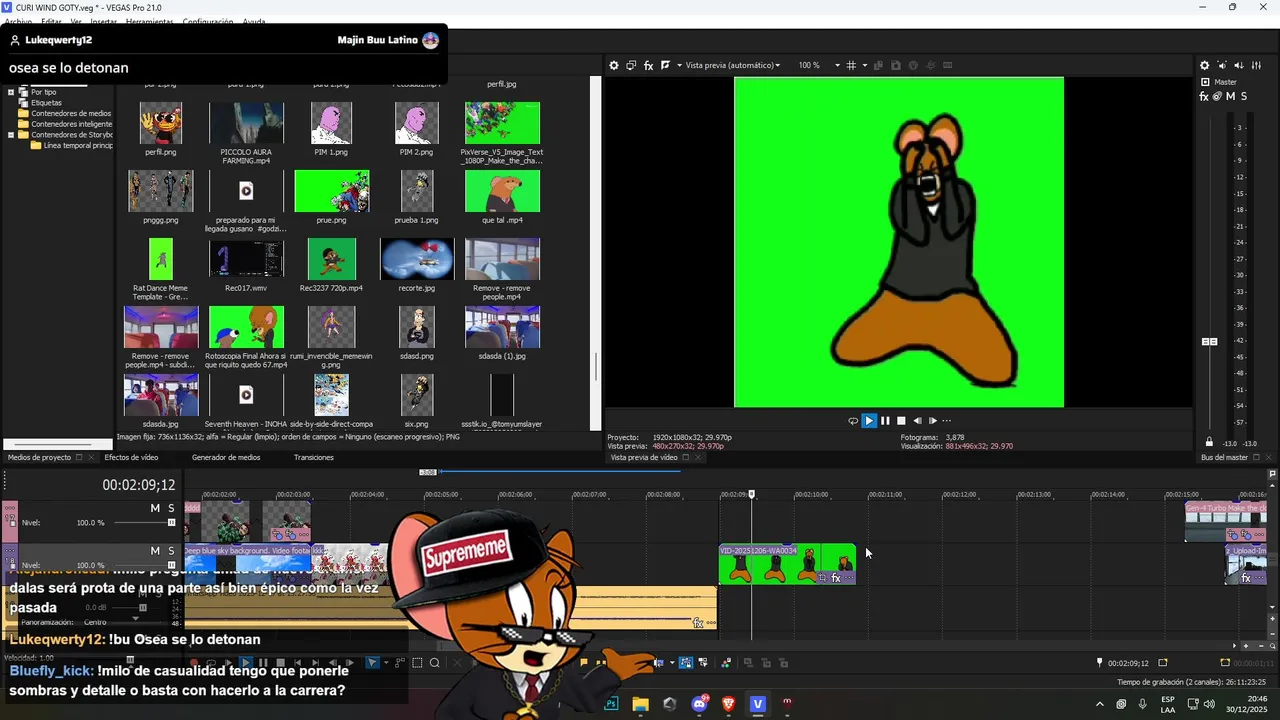Select Contenedores de medios folder
1280x720 pixels.
tap(71, 114)
